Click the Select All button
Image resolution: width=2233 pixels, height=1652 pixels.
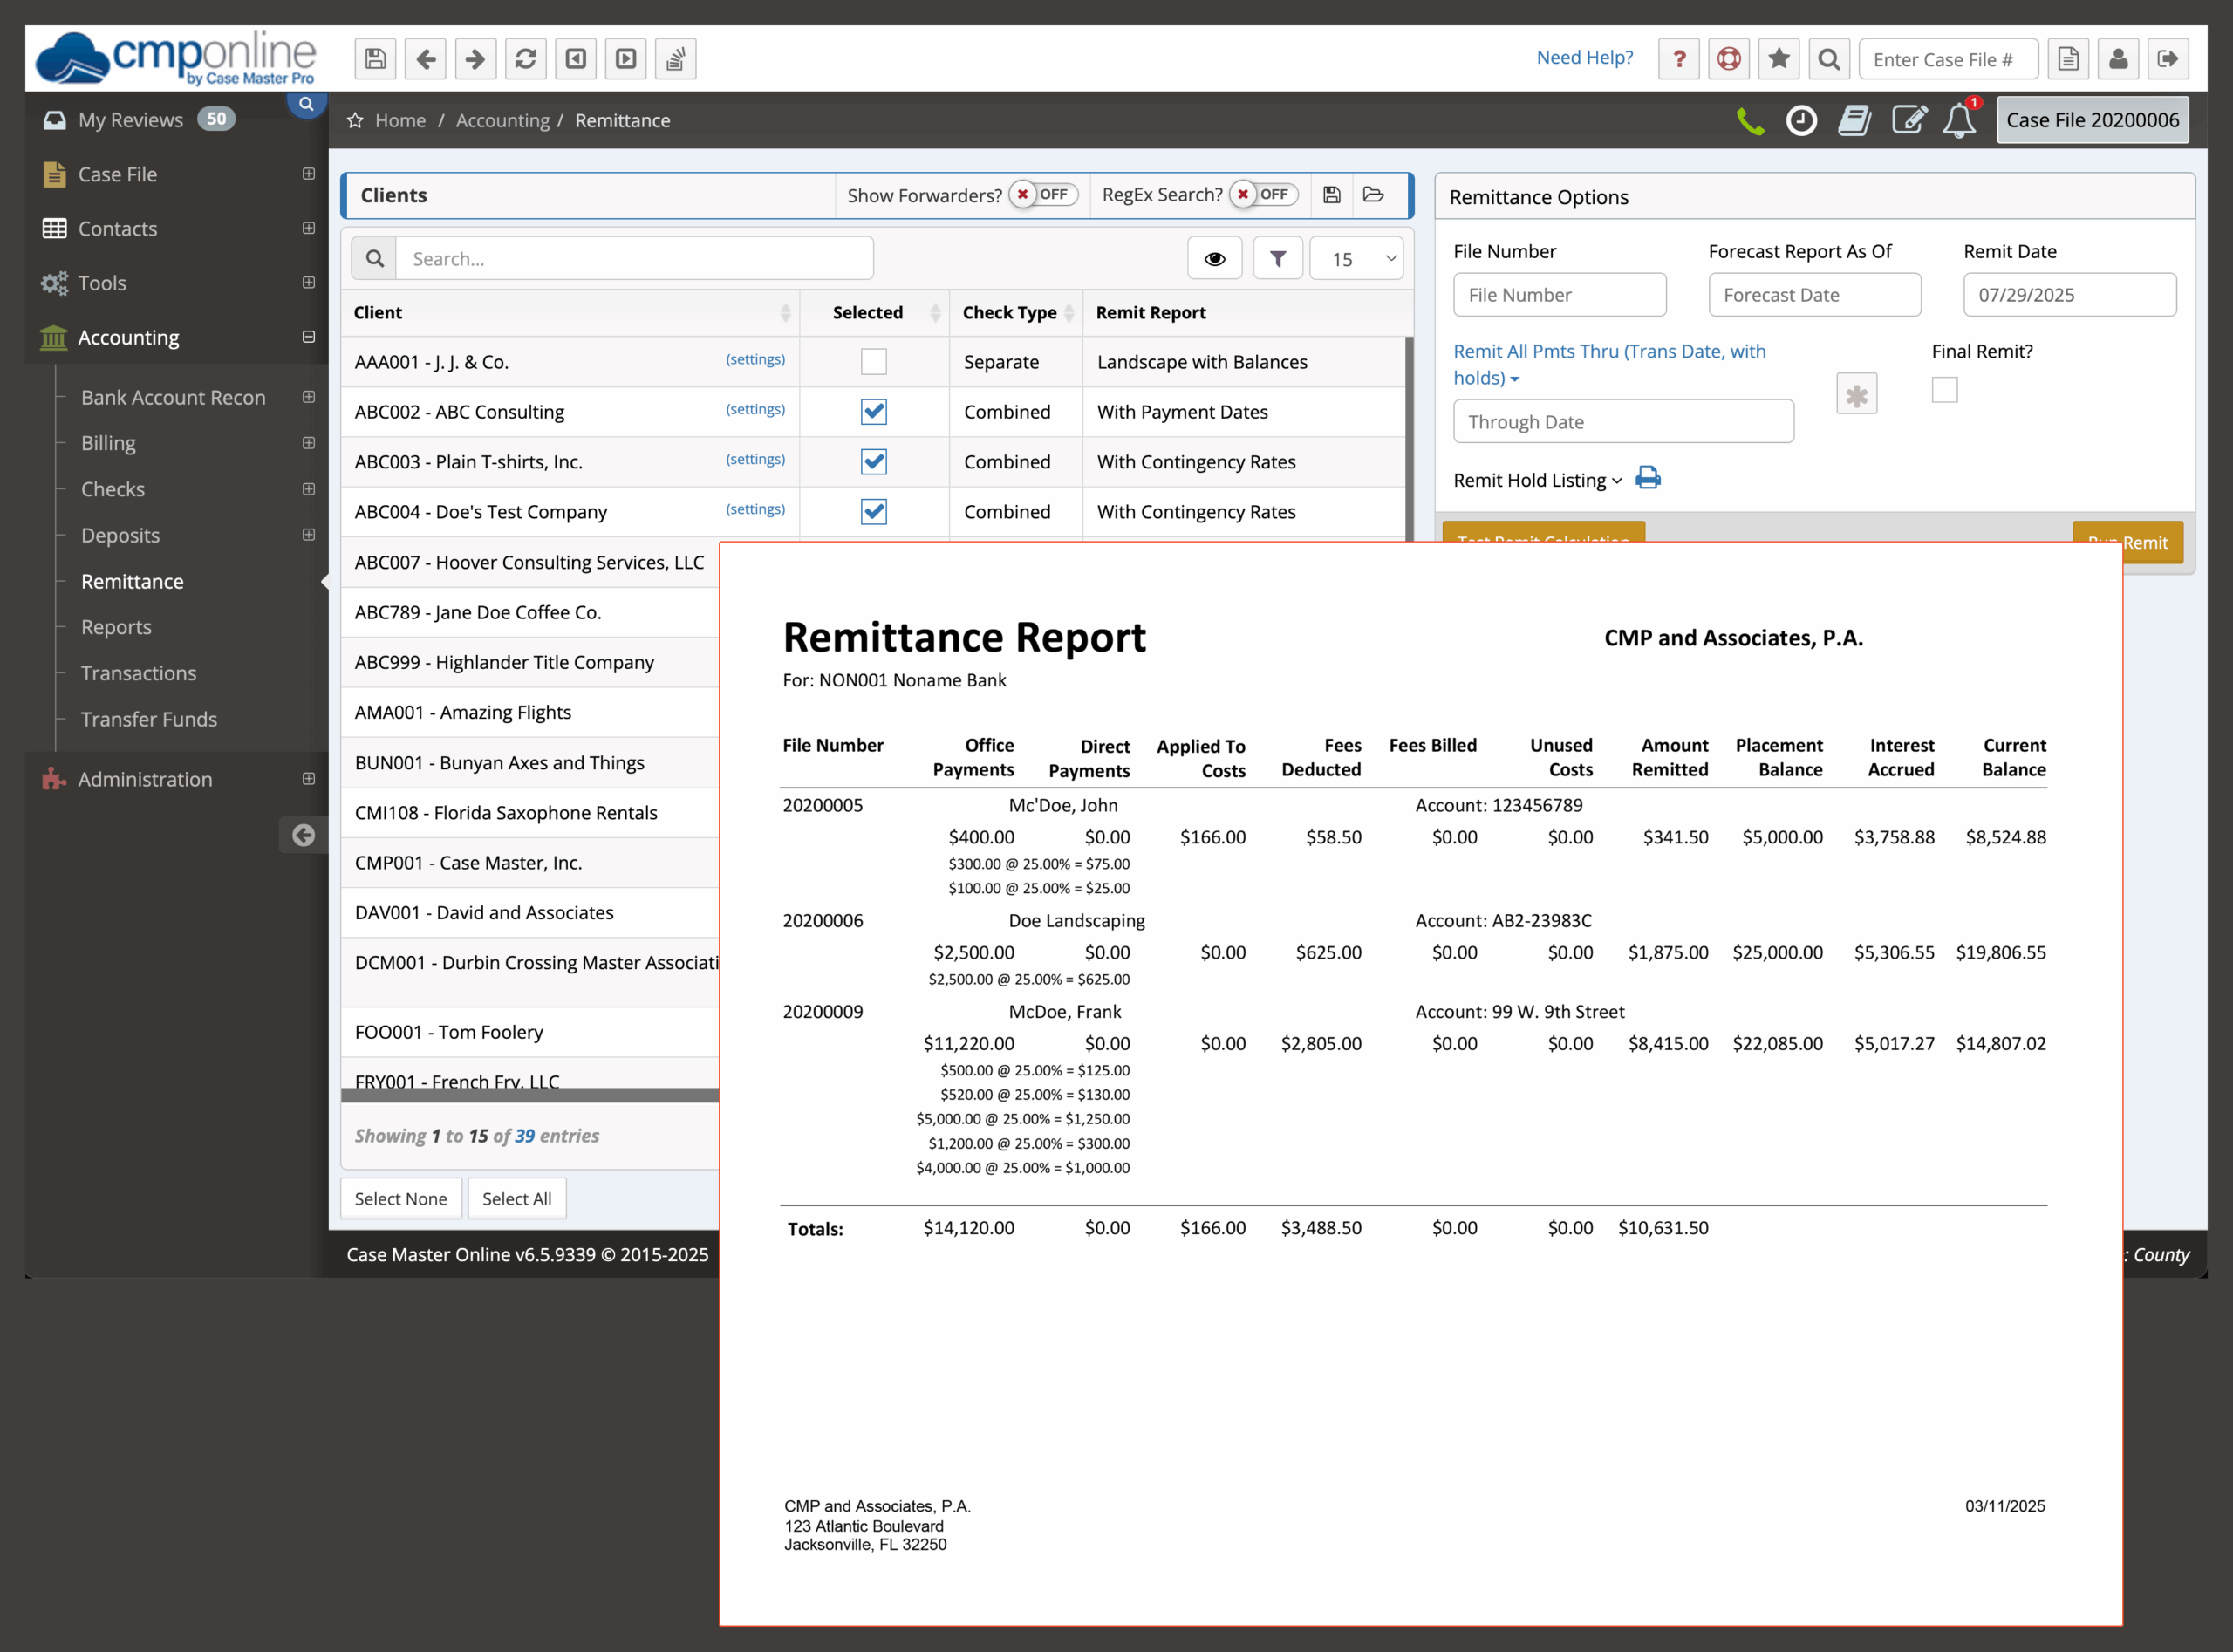(516, 1198)
